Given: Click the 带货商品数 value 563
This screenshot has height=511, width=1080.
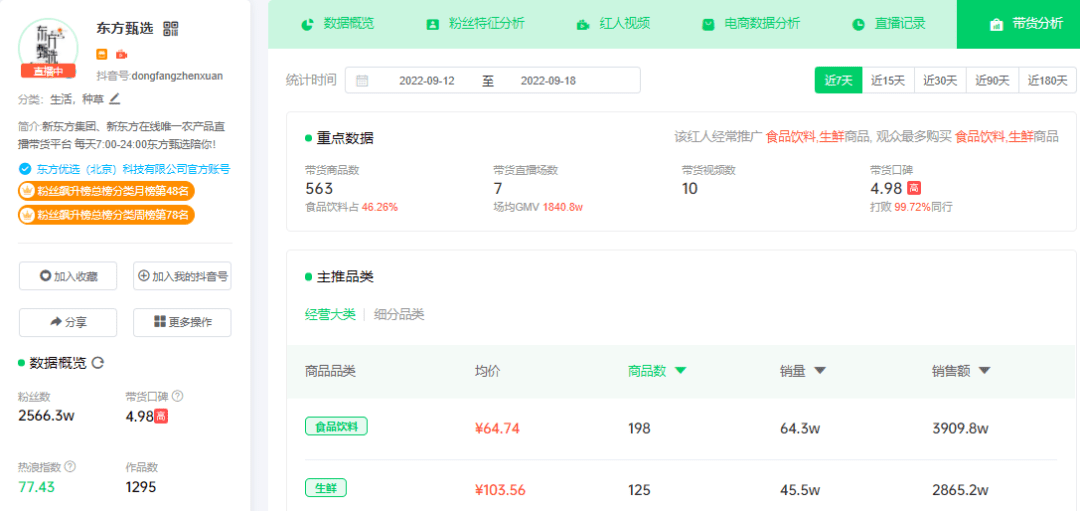Looking at the screenshot, I should (319, 189).
